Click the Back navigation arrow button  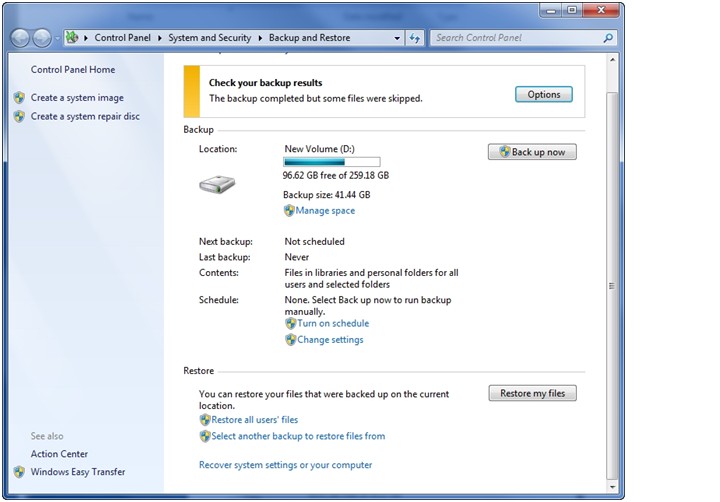20,38
